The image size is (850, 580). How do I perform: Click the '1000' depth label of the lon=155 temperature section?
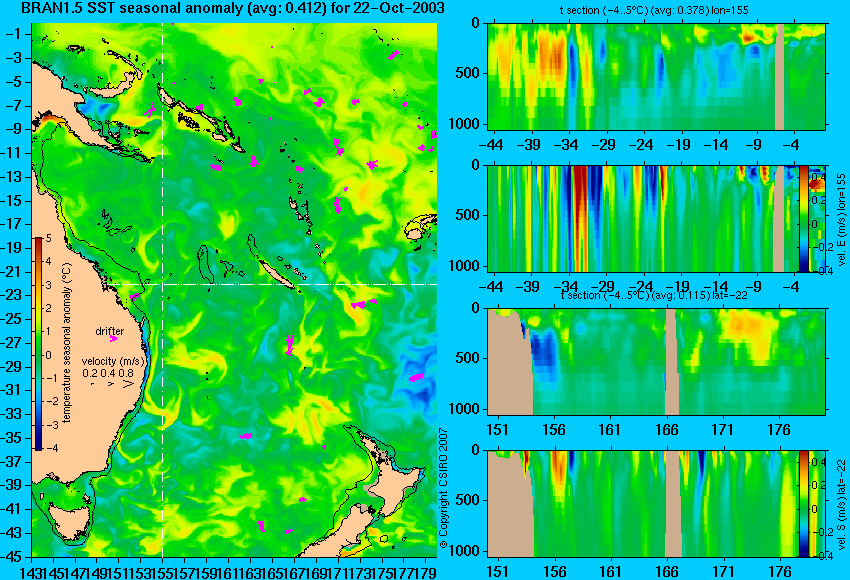point(464,124)
